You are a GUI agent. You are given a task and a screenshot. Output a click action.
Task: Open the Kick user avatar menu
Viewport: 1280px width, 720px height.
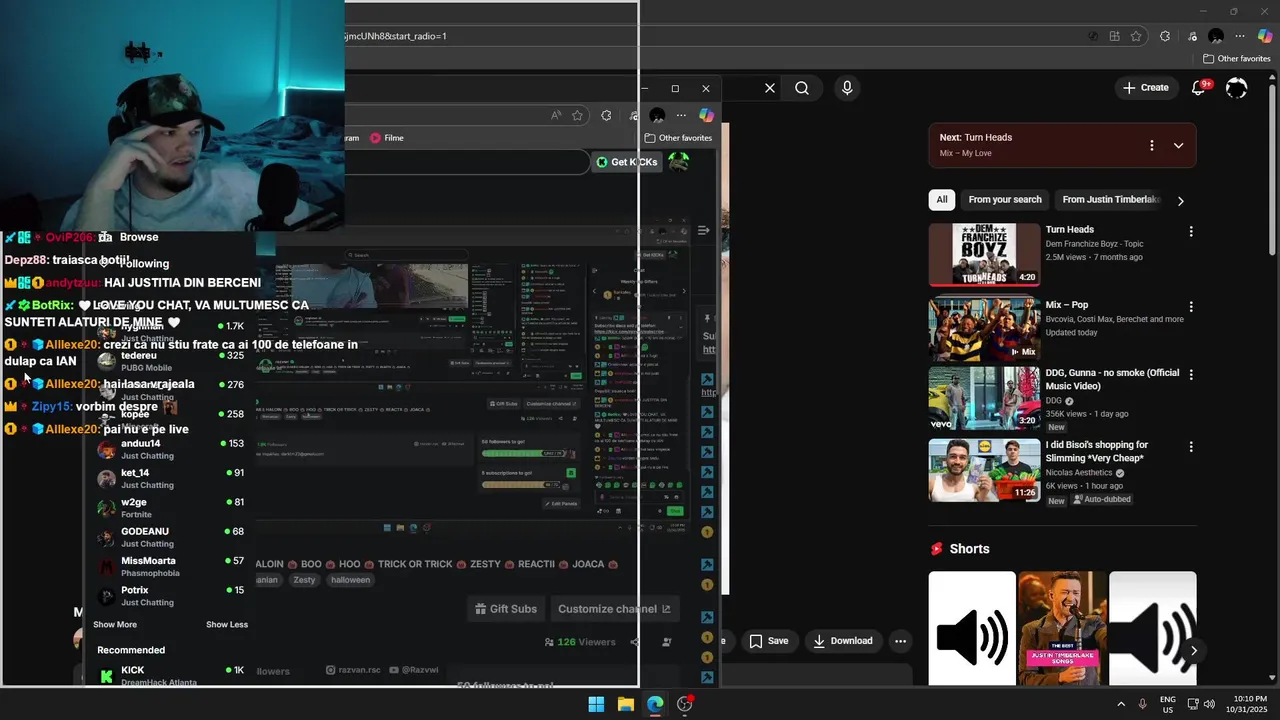click(678, 162)
